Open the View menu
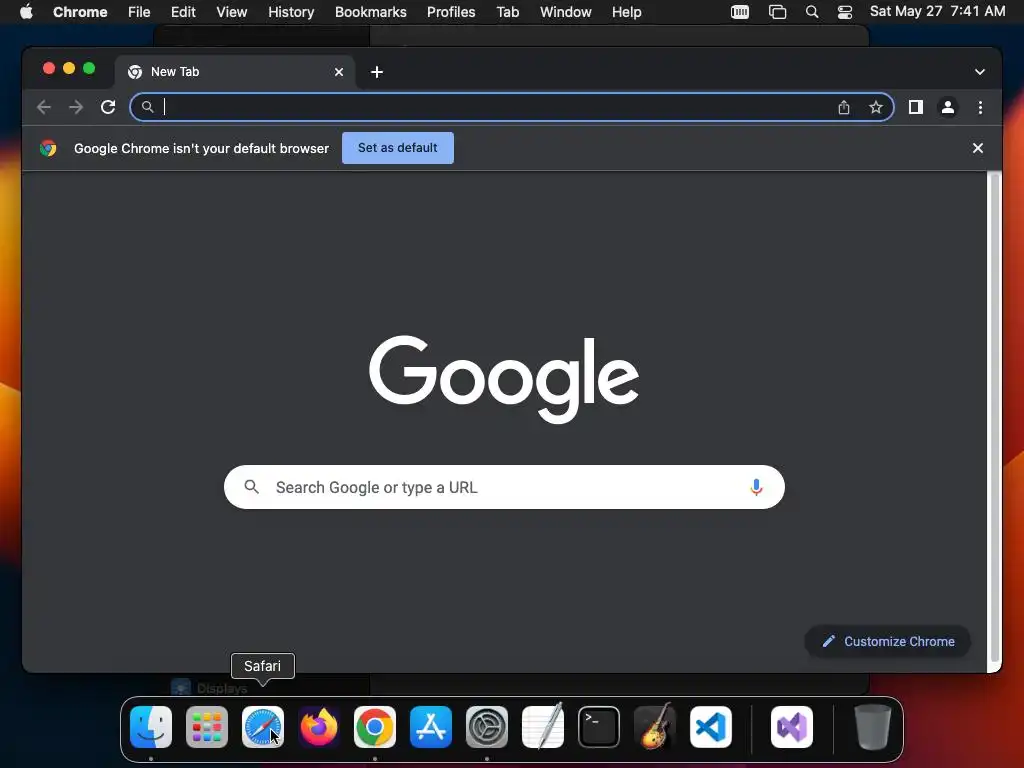Image resolution: width=1024 pixels, height=768 pixels. pos(232,12)
